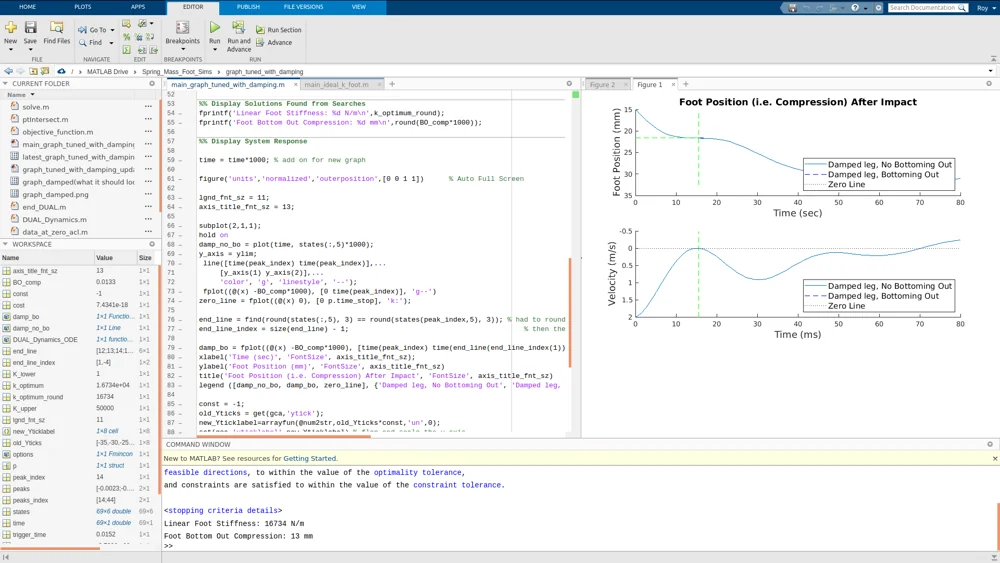The image size is (1000, 563).
Task: Switch to the PLOTS tab
Action: pos(83,7)
